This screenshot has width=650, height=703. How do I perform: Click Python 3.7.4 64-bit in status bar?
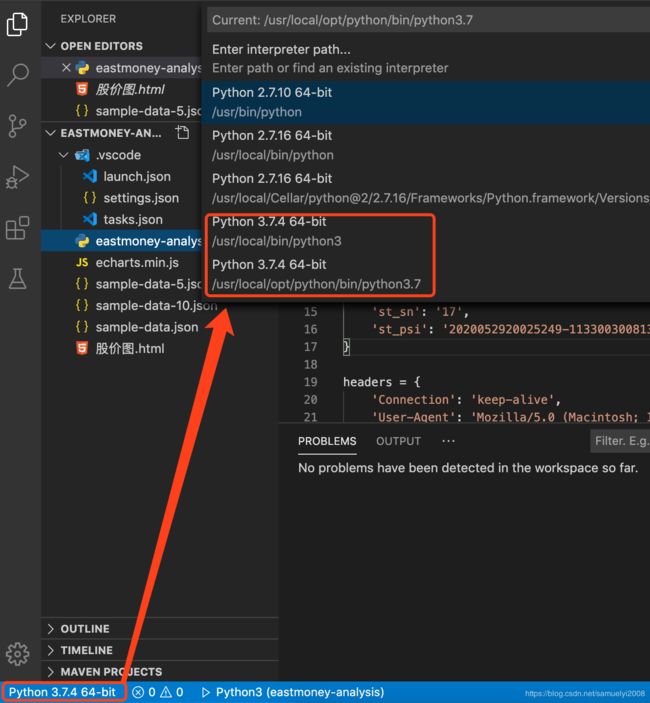tap(62, 692)
